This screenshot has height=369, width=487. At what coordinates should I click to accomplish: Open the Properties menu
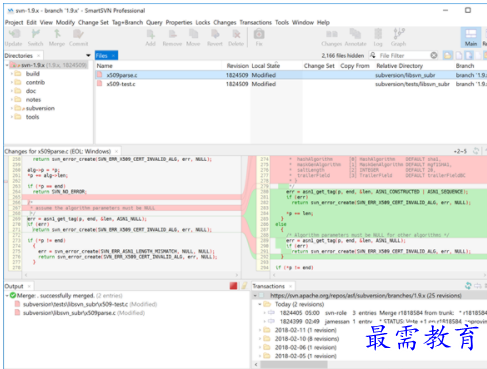point(179,22)
